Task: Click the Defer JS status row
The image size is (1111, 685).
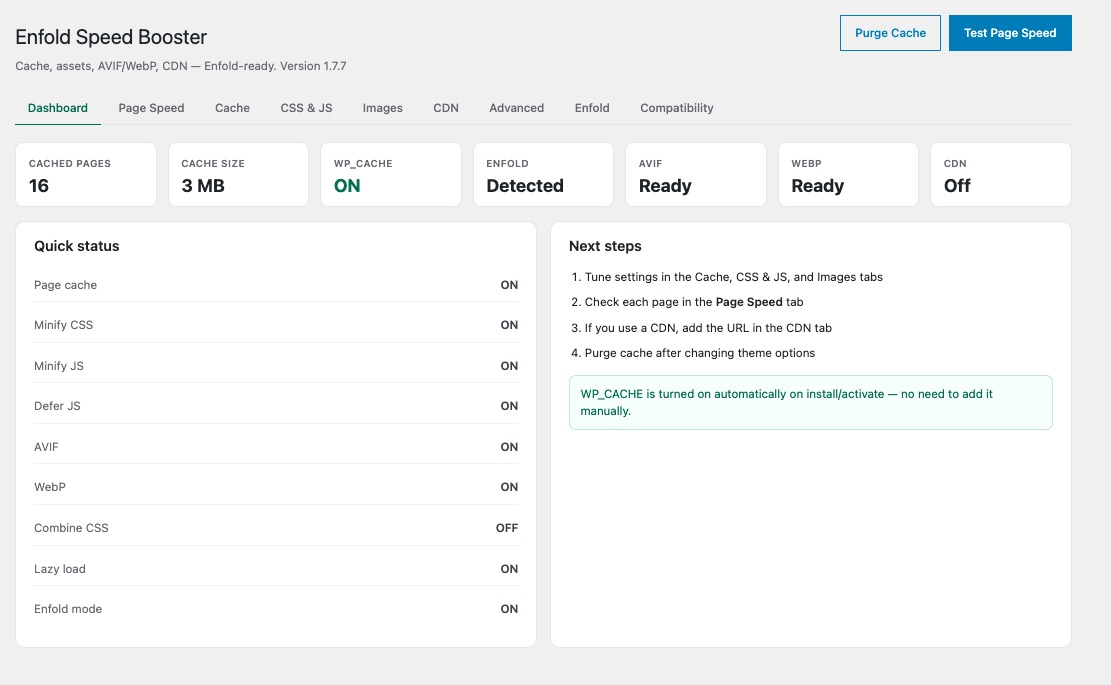Action: click(276, 406)
